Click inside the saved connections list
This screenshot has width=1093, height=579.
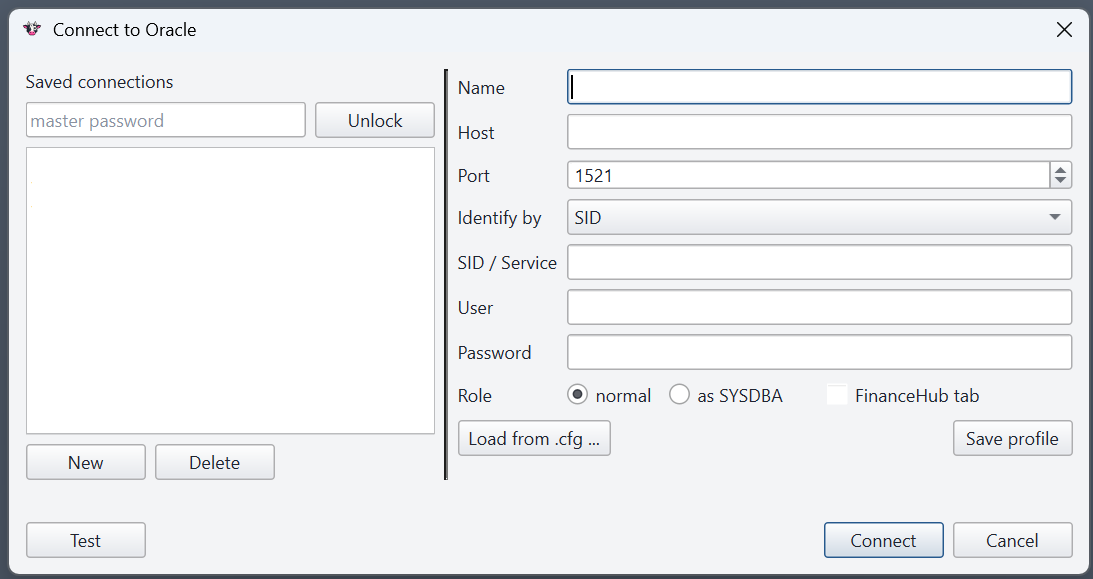[231, 291]
